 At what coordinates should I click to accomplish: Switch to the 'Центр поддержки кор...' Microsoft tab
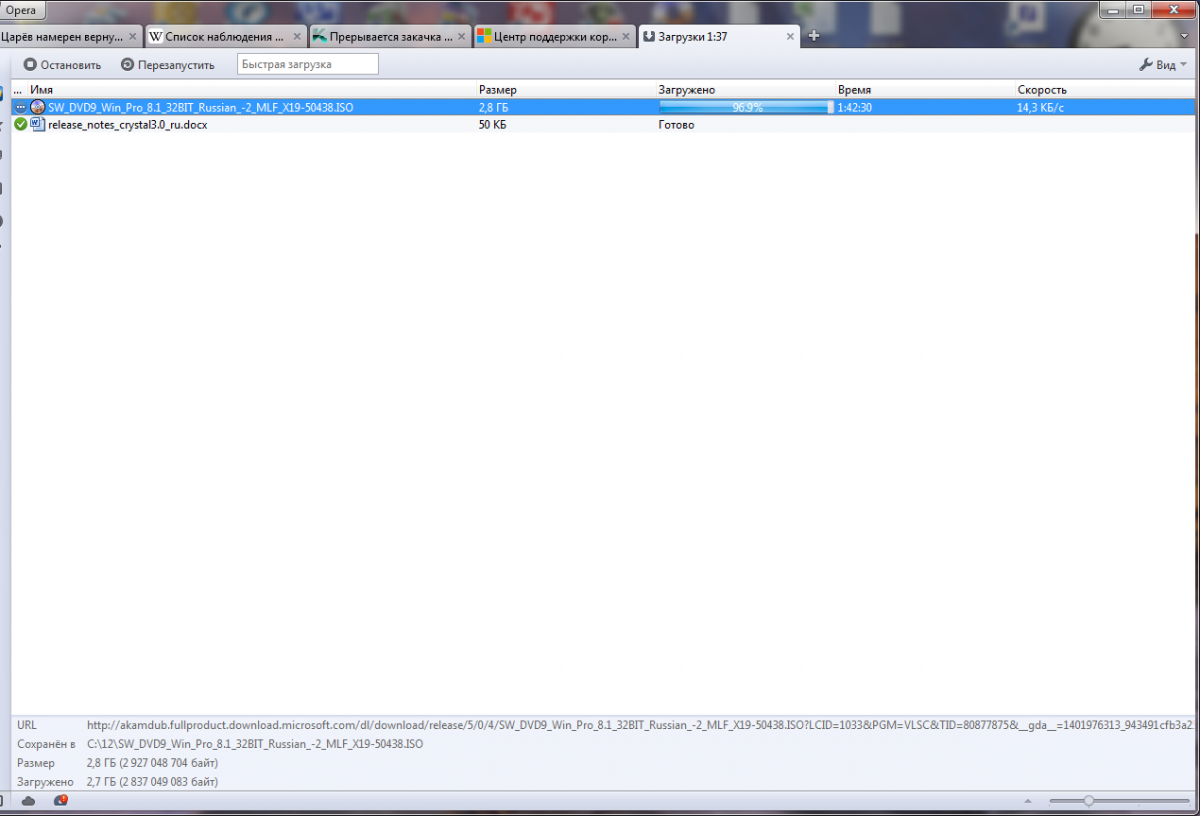pyautogui.click(x=556, y=37)
